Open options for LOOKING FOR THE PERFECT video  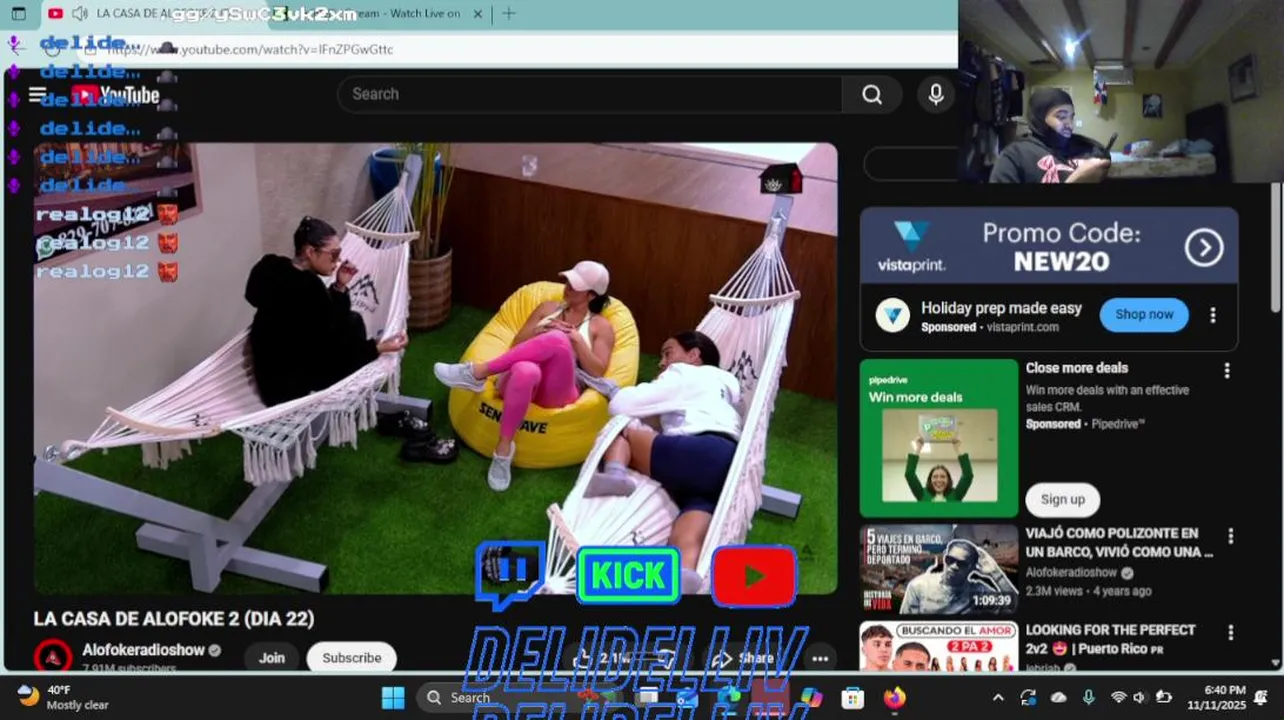tap(1231, 632)
